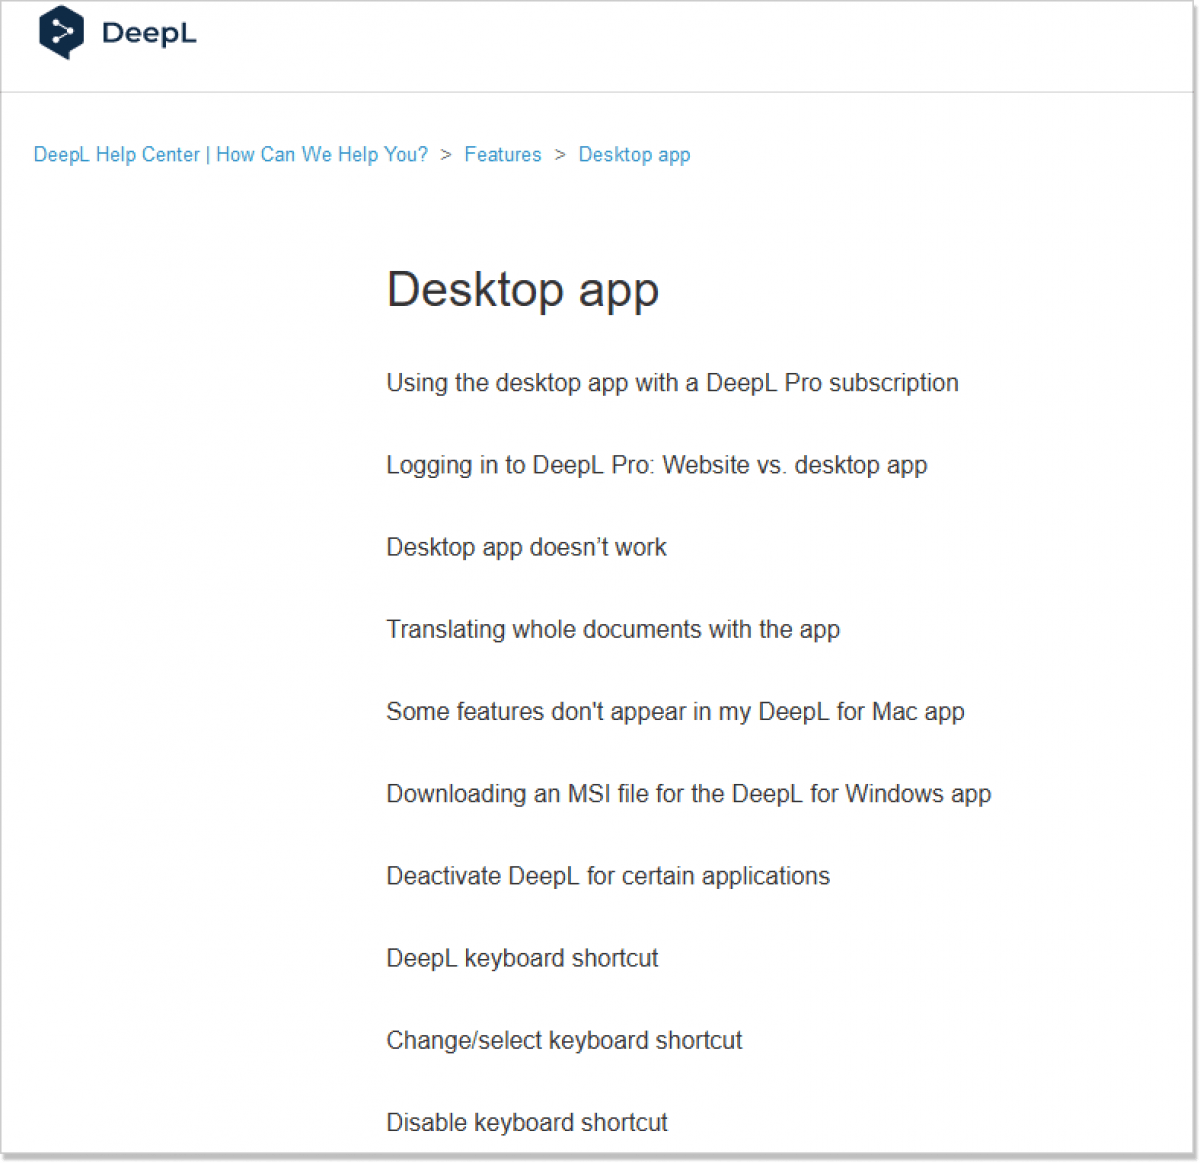Viewport: 1200px width, 1163px height.
Task: Open the DeepL keyboard shortcut article
Action: tap(522, 958)
